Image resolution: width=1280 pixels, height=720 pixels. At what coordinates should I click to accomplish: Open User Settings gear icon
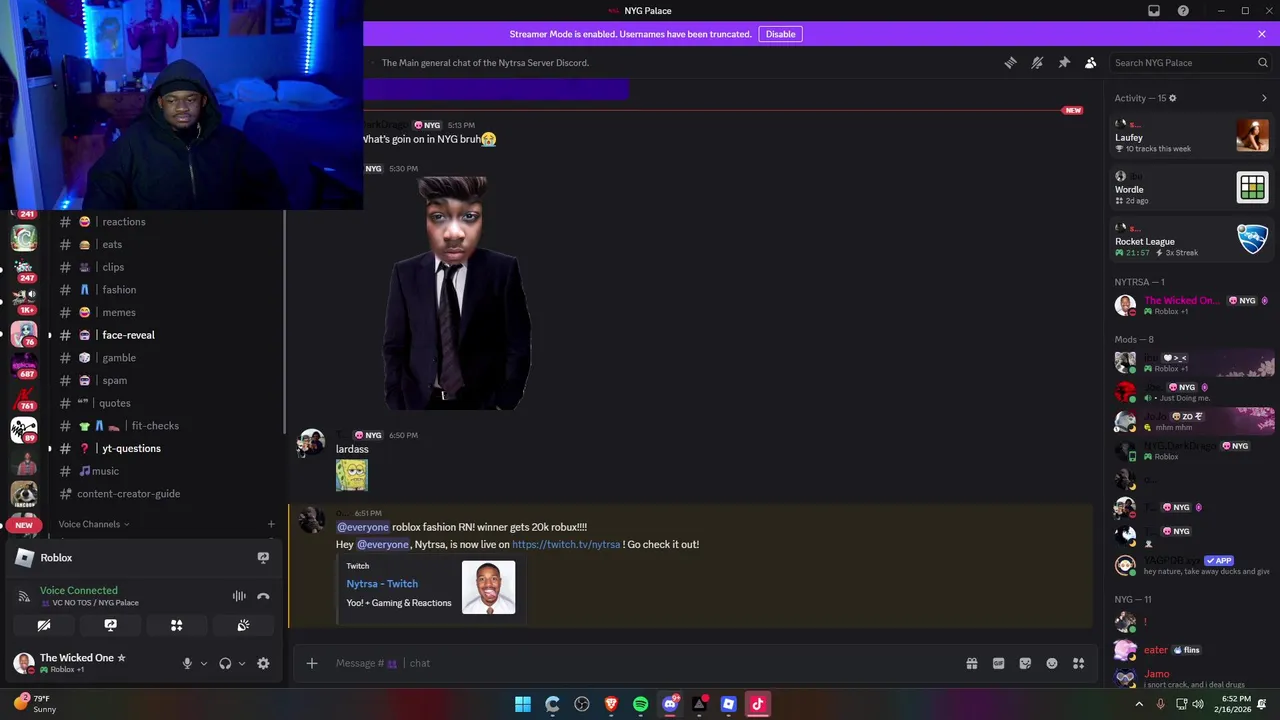click(x=263, y=663)
